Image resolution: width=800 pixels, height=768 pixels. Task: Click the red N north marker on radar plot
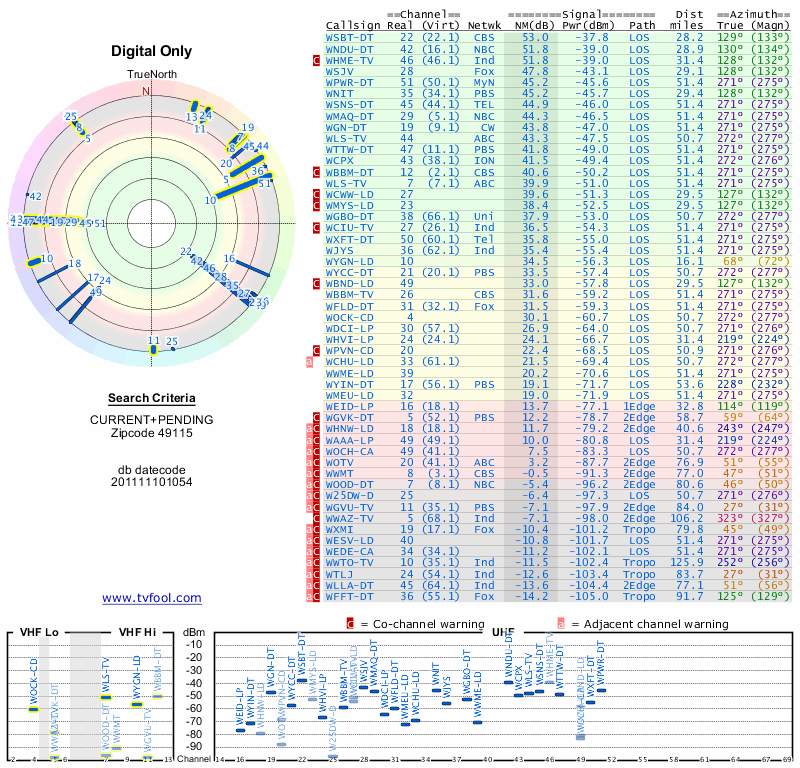146,91
